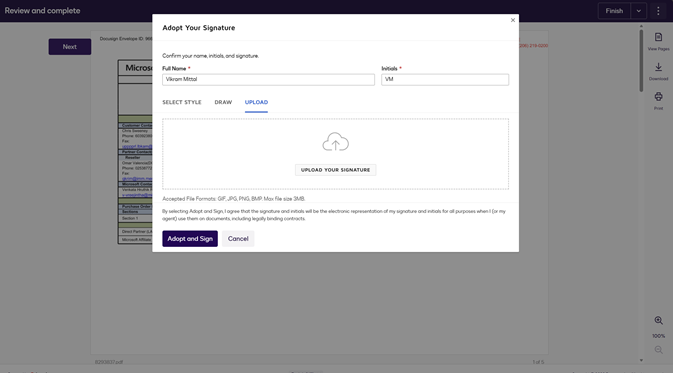Click the 100% zoom level text
This screenshot has height=373, width=673.
(658, 336)
